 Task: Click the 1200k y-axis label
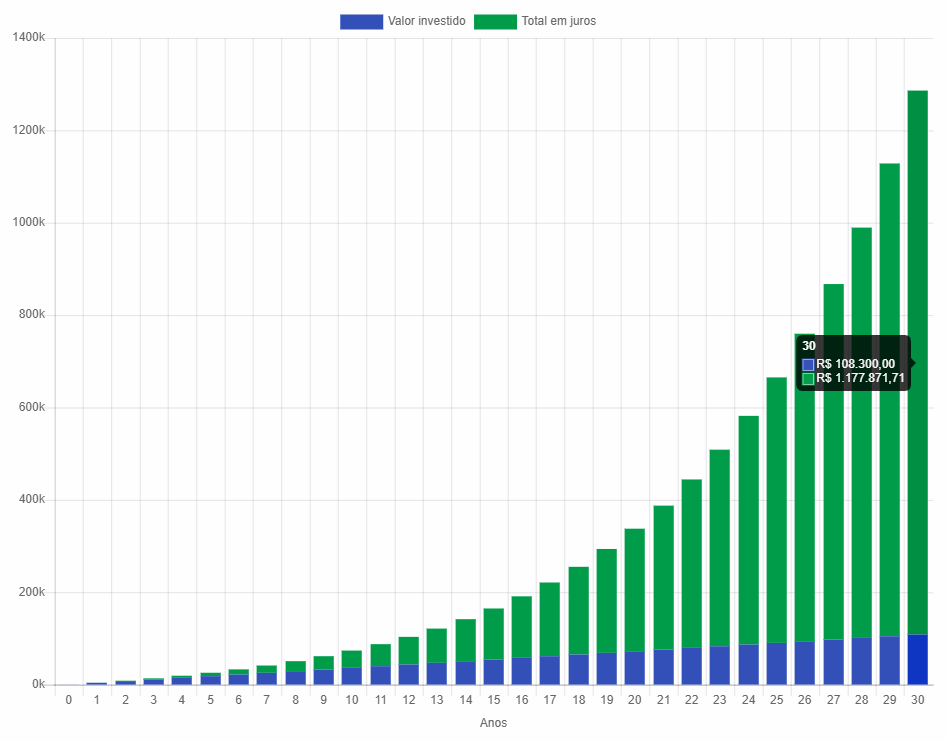28,130
